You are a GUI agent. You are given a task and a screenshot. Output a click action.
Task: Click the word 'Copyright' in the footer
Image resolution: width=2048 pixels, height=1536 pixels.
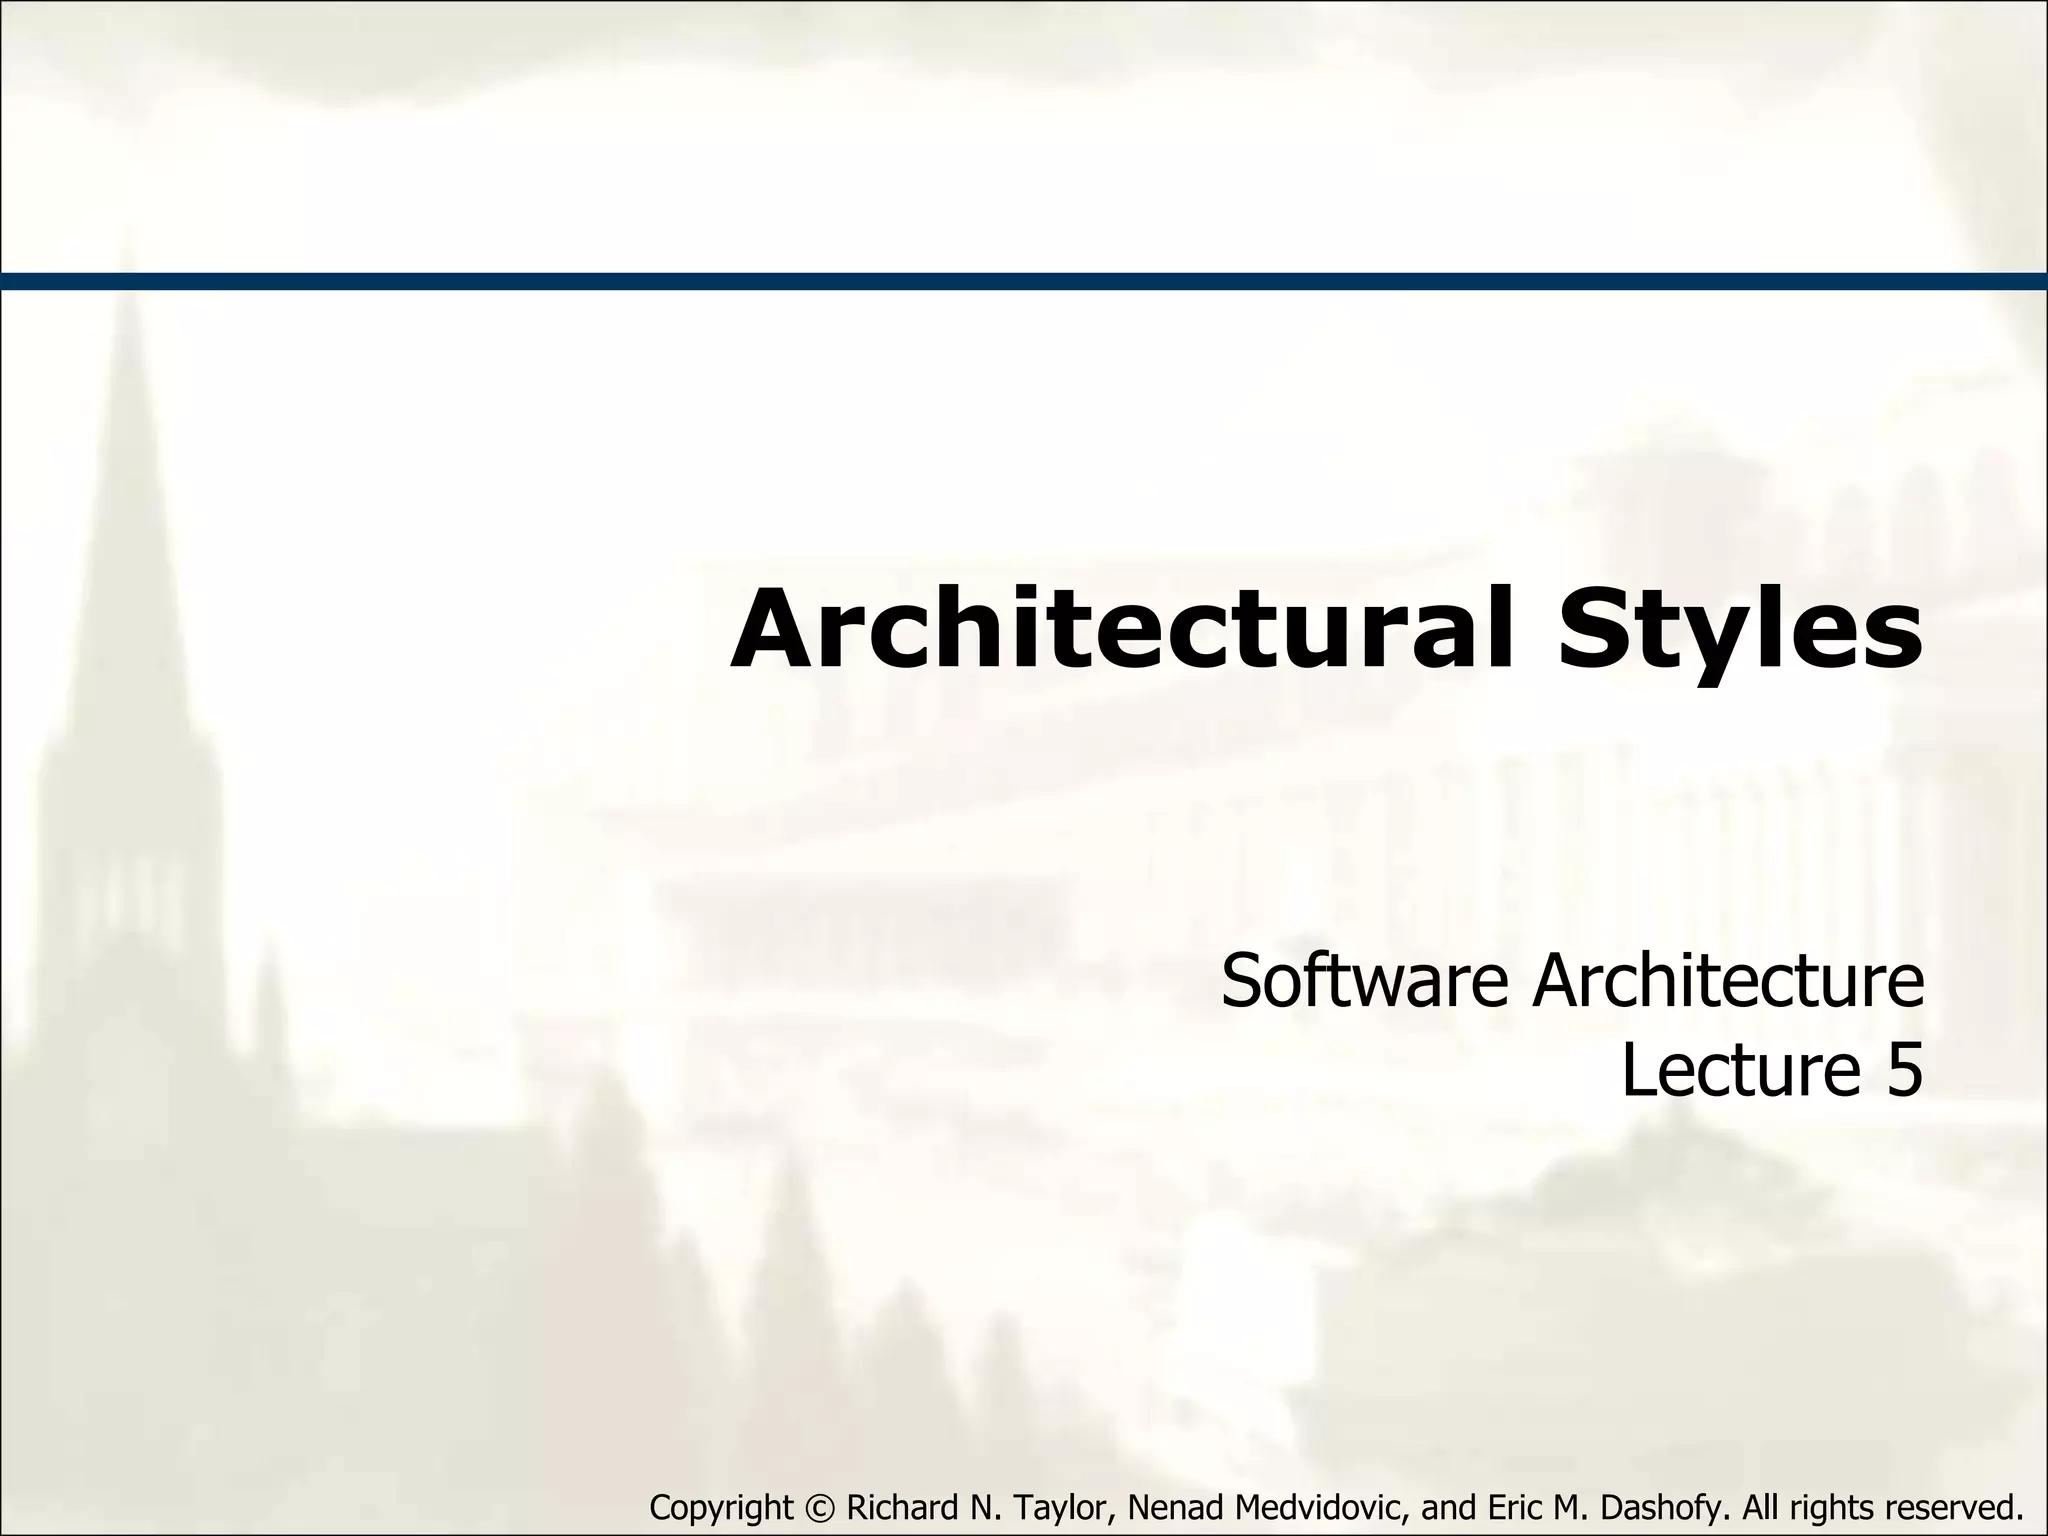coord(721,1506)
